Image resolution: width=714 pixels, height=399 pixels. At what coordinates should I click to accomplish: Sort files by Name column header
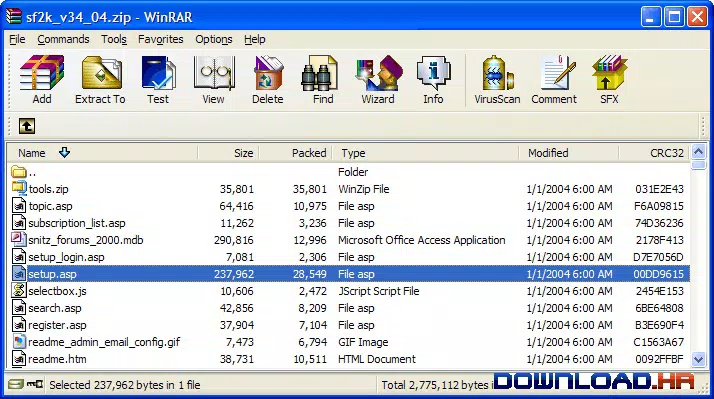(x=102, y=153)
